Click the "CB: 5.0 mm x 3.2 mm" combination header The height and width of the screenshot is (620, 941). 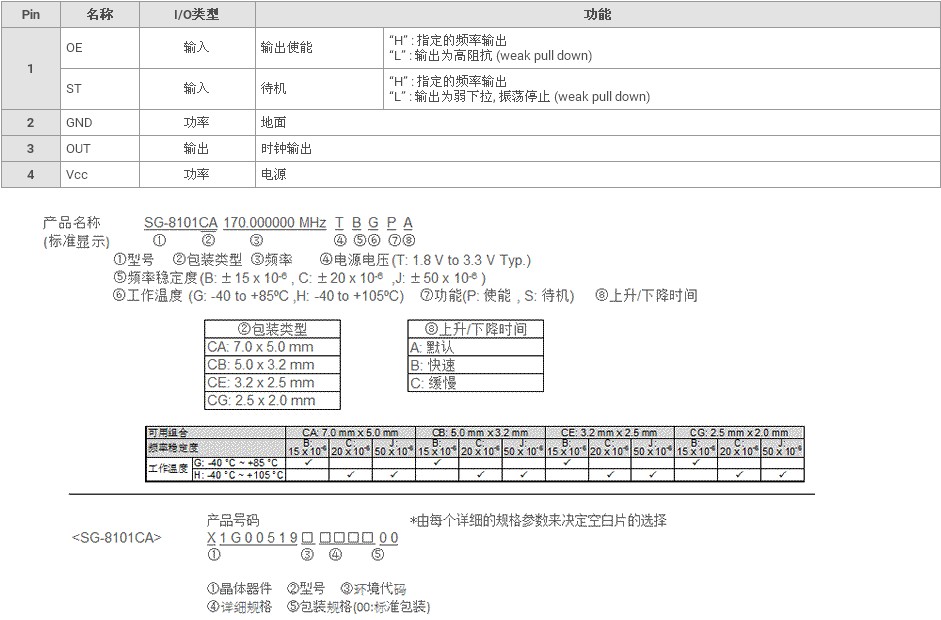tap(480, 432)
